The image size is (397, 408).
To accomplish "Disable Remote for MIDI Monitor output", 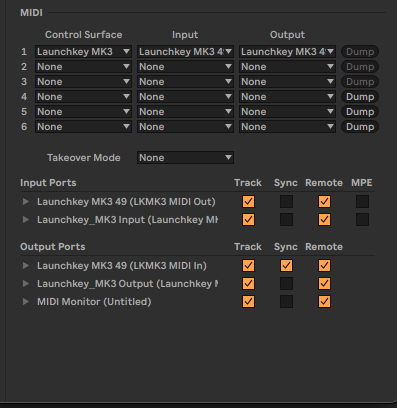I will [x=324, y=302].
